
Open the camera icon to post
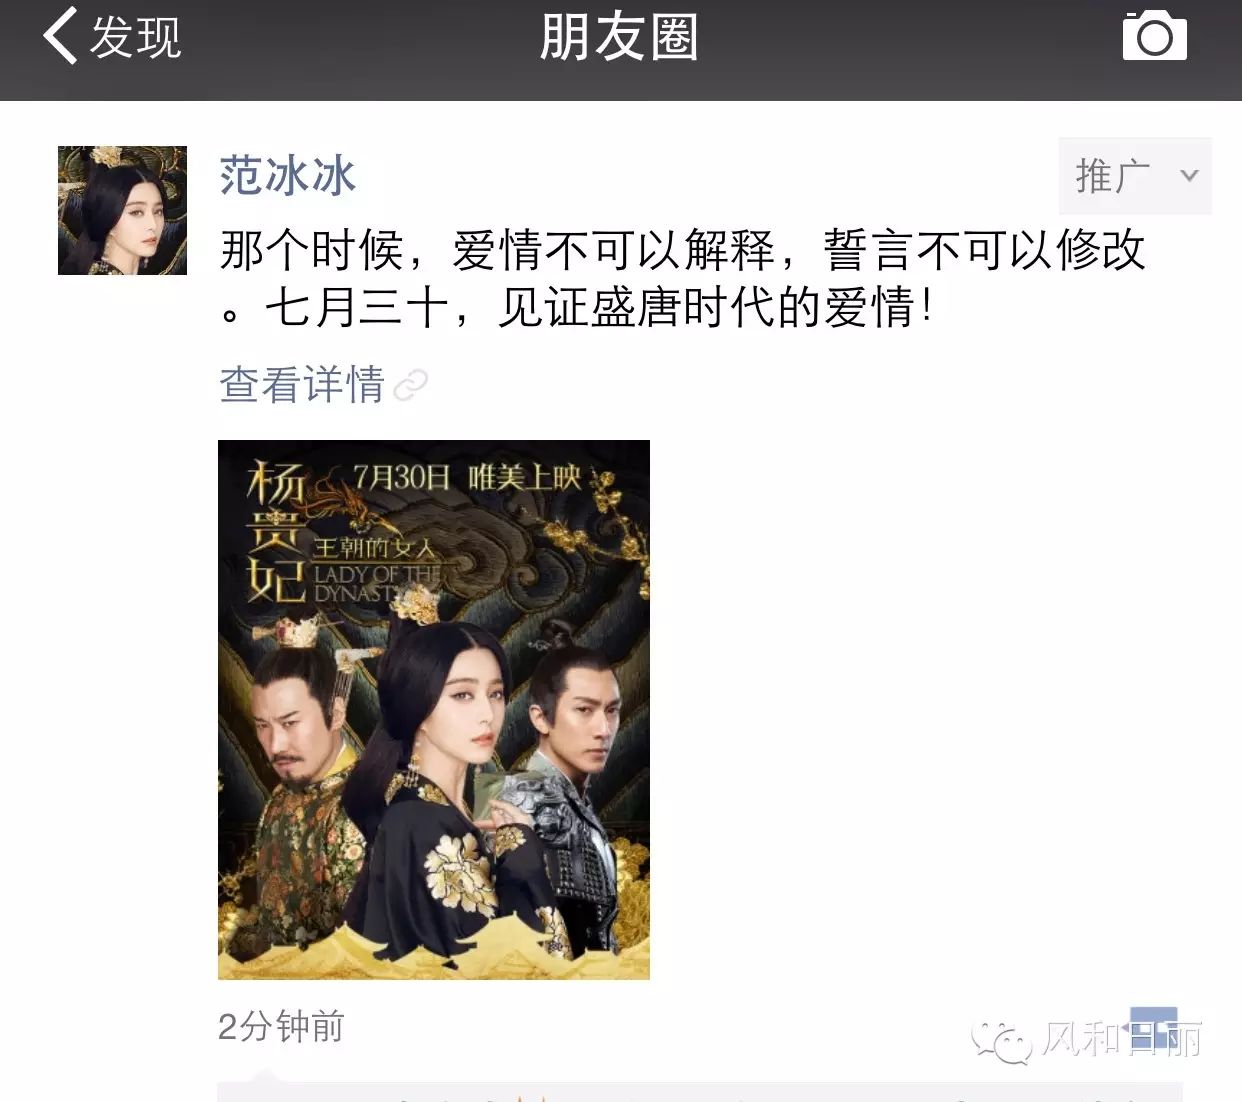tap(1154, 36)
